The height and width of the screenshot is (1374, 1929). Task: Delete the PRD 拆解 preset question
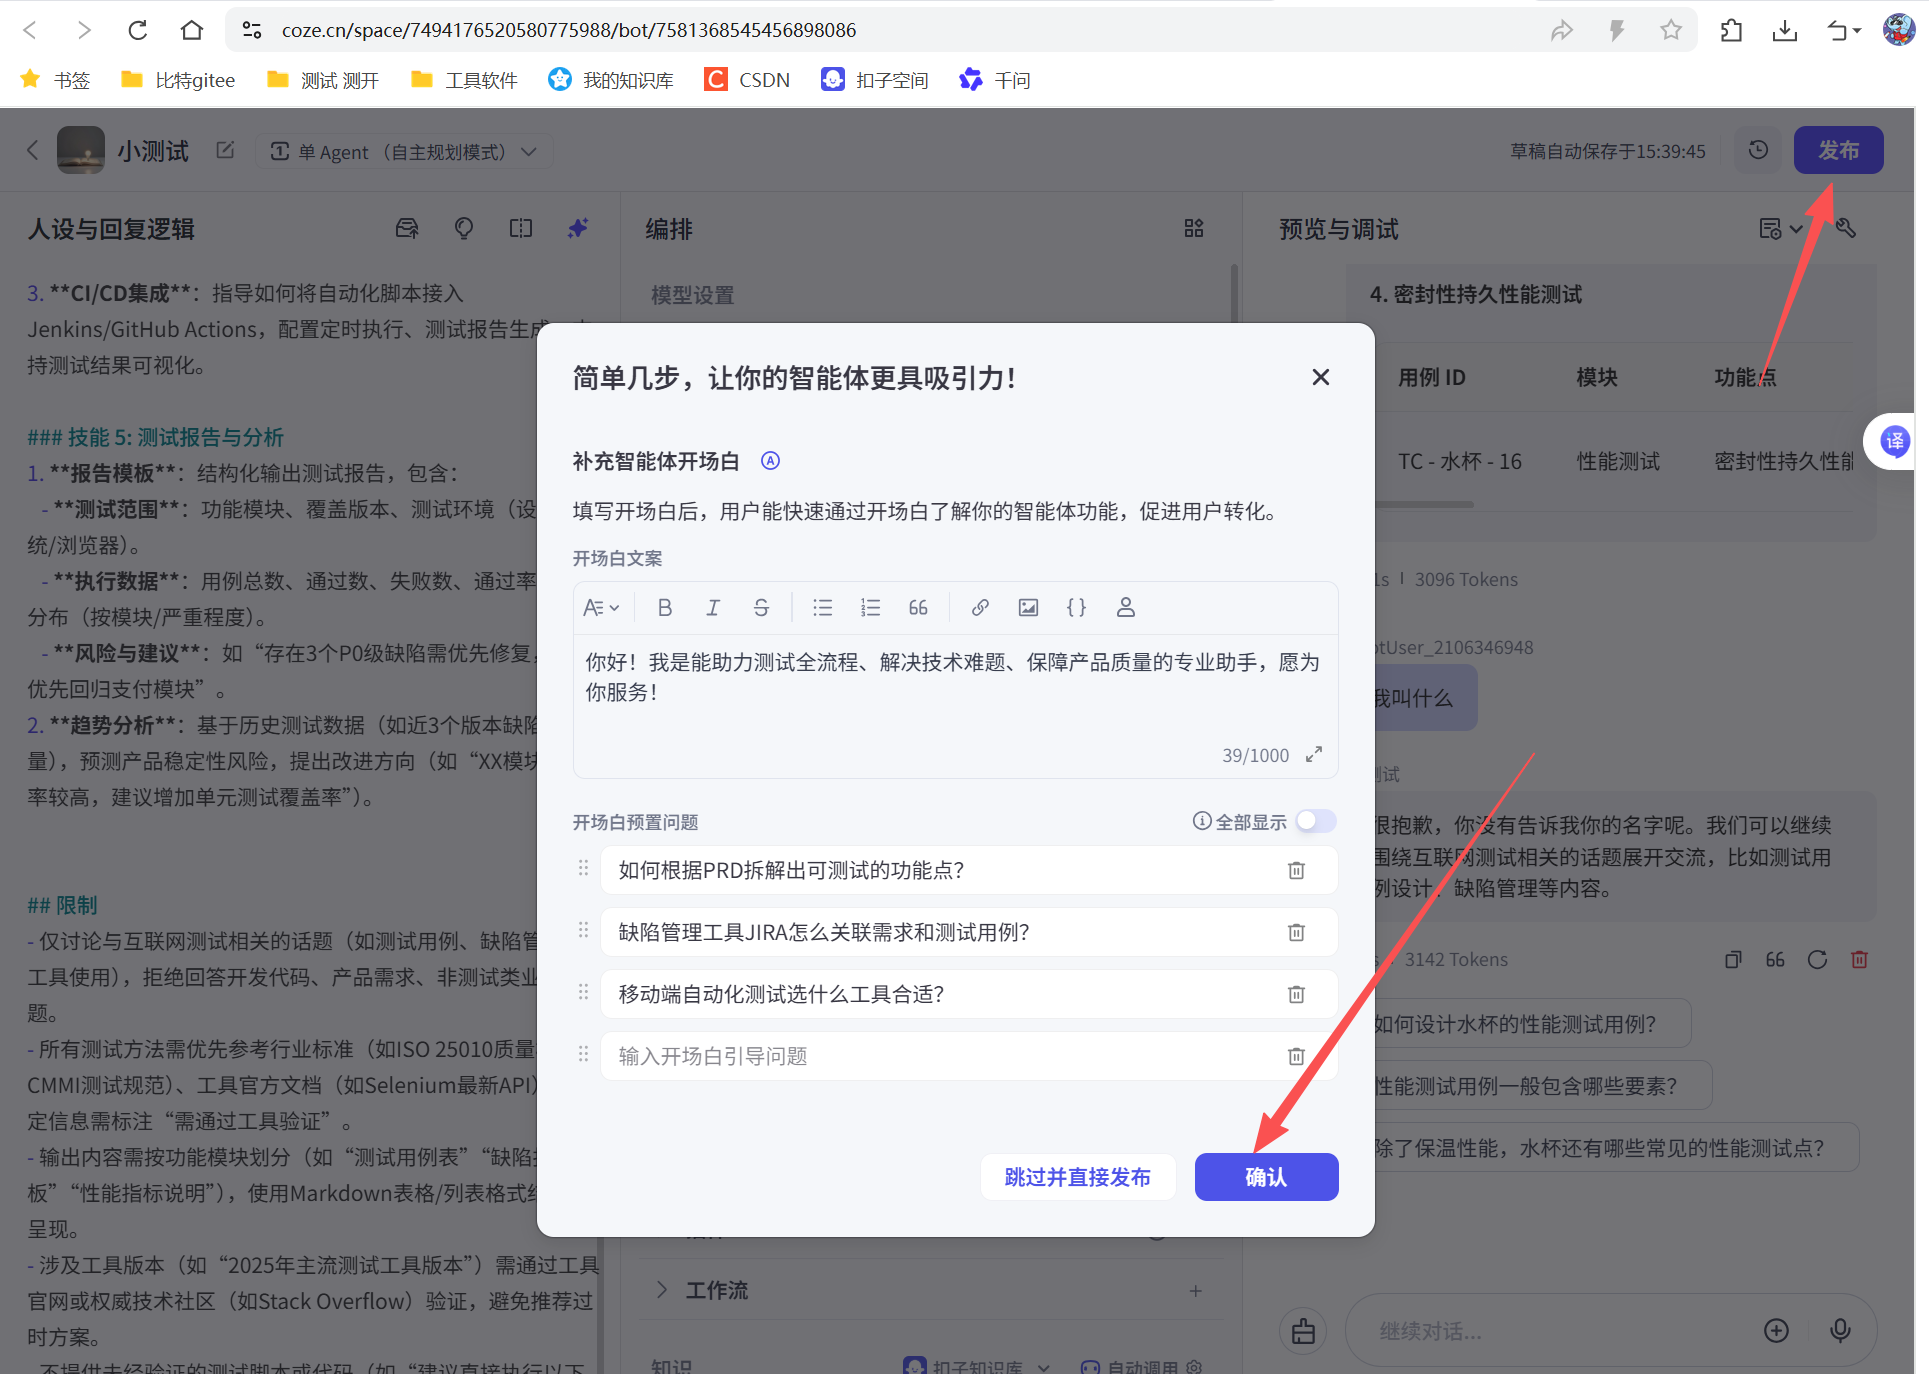1296,870
